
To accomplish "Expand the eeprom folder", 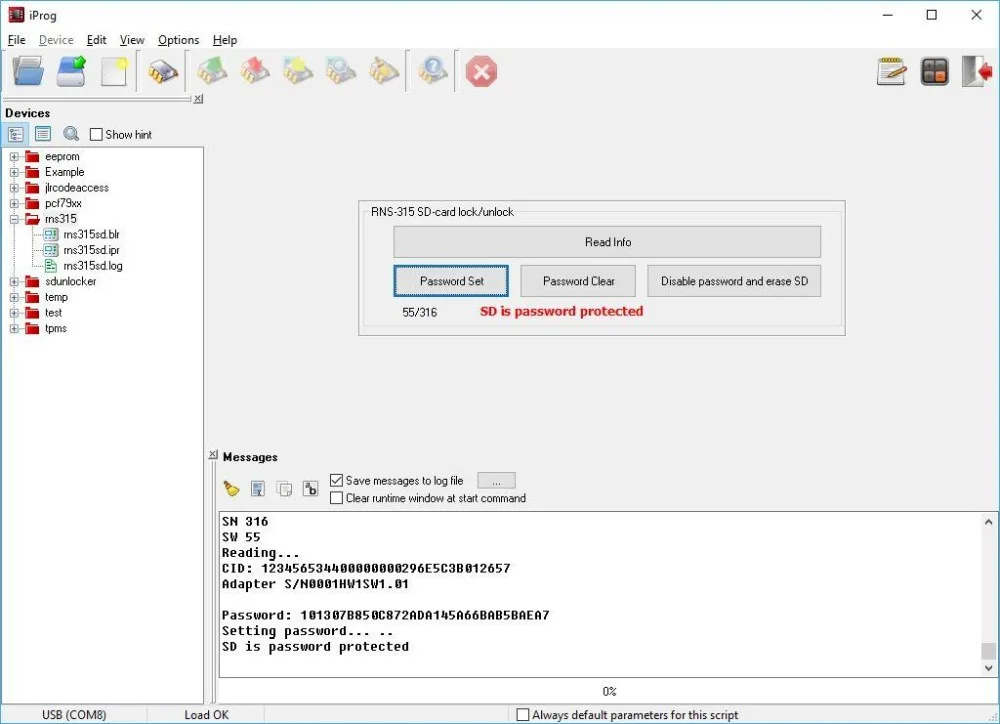I will pyautogui.click(x=14, y=156).
